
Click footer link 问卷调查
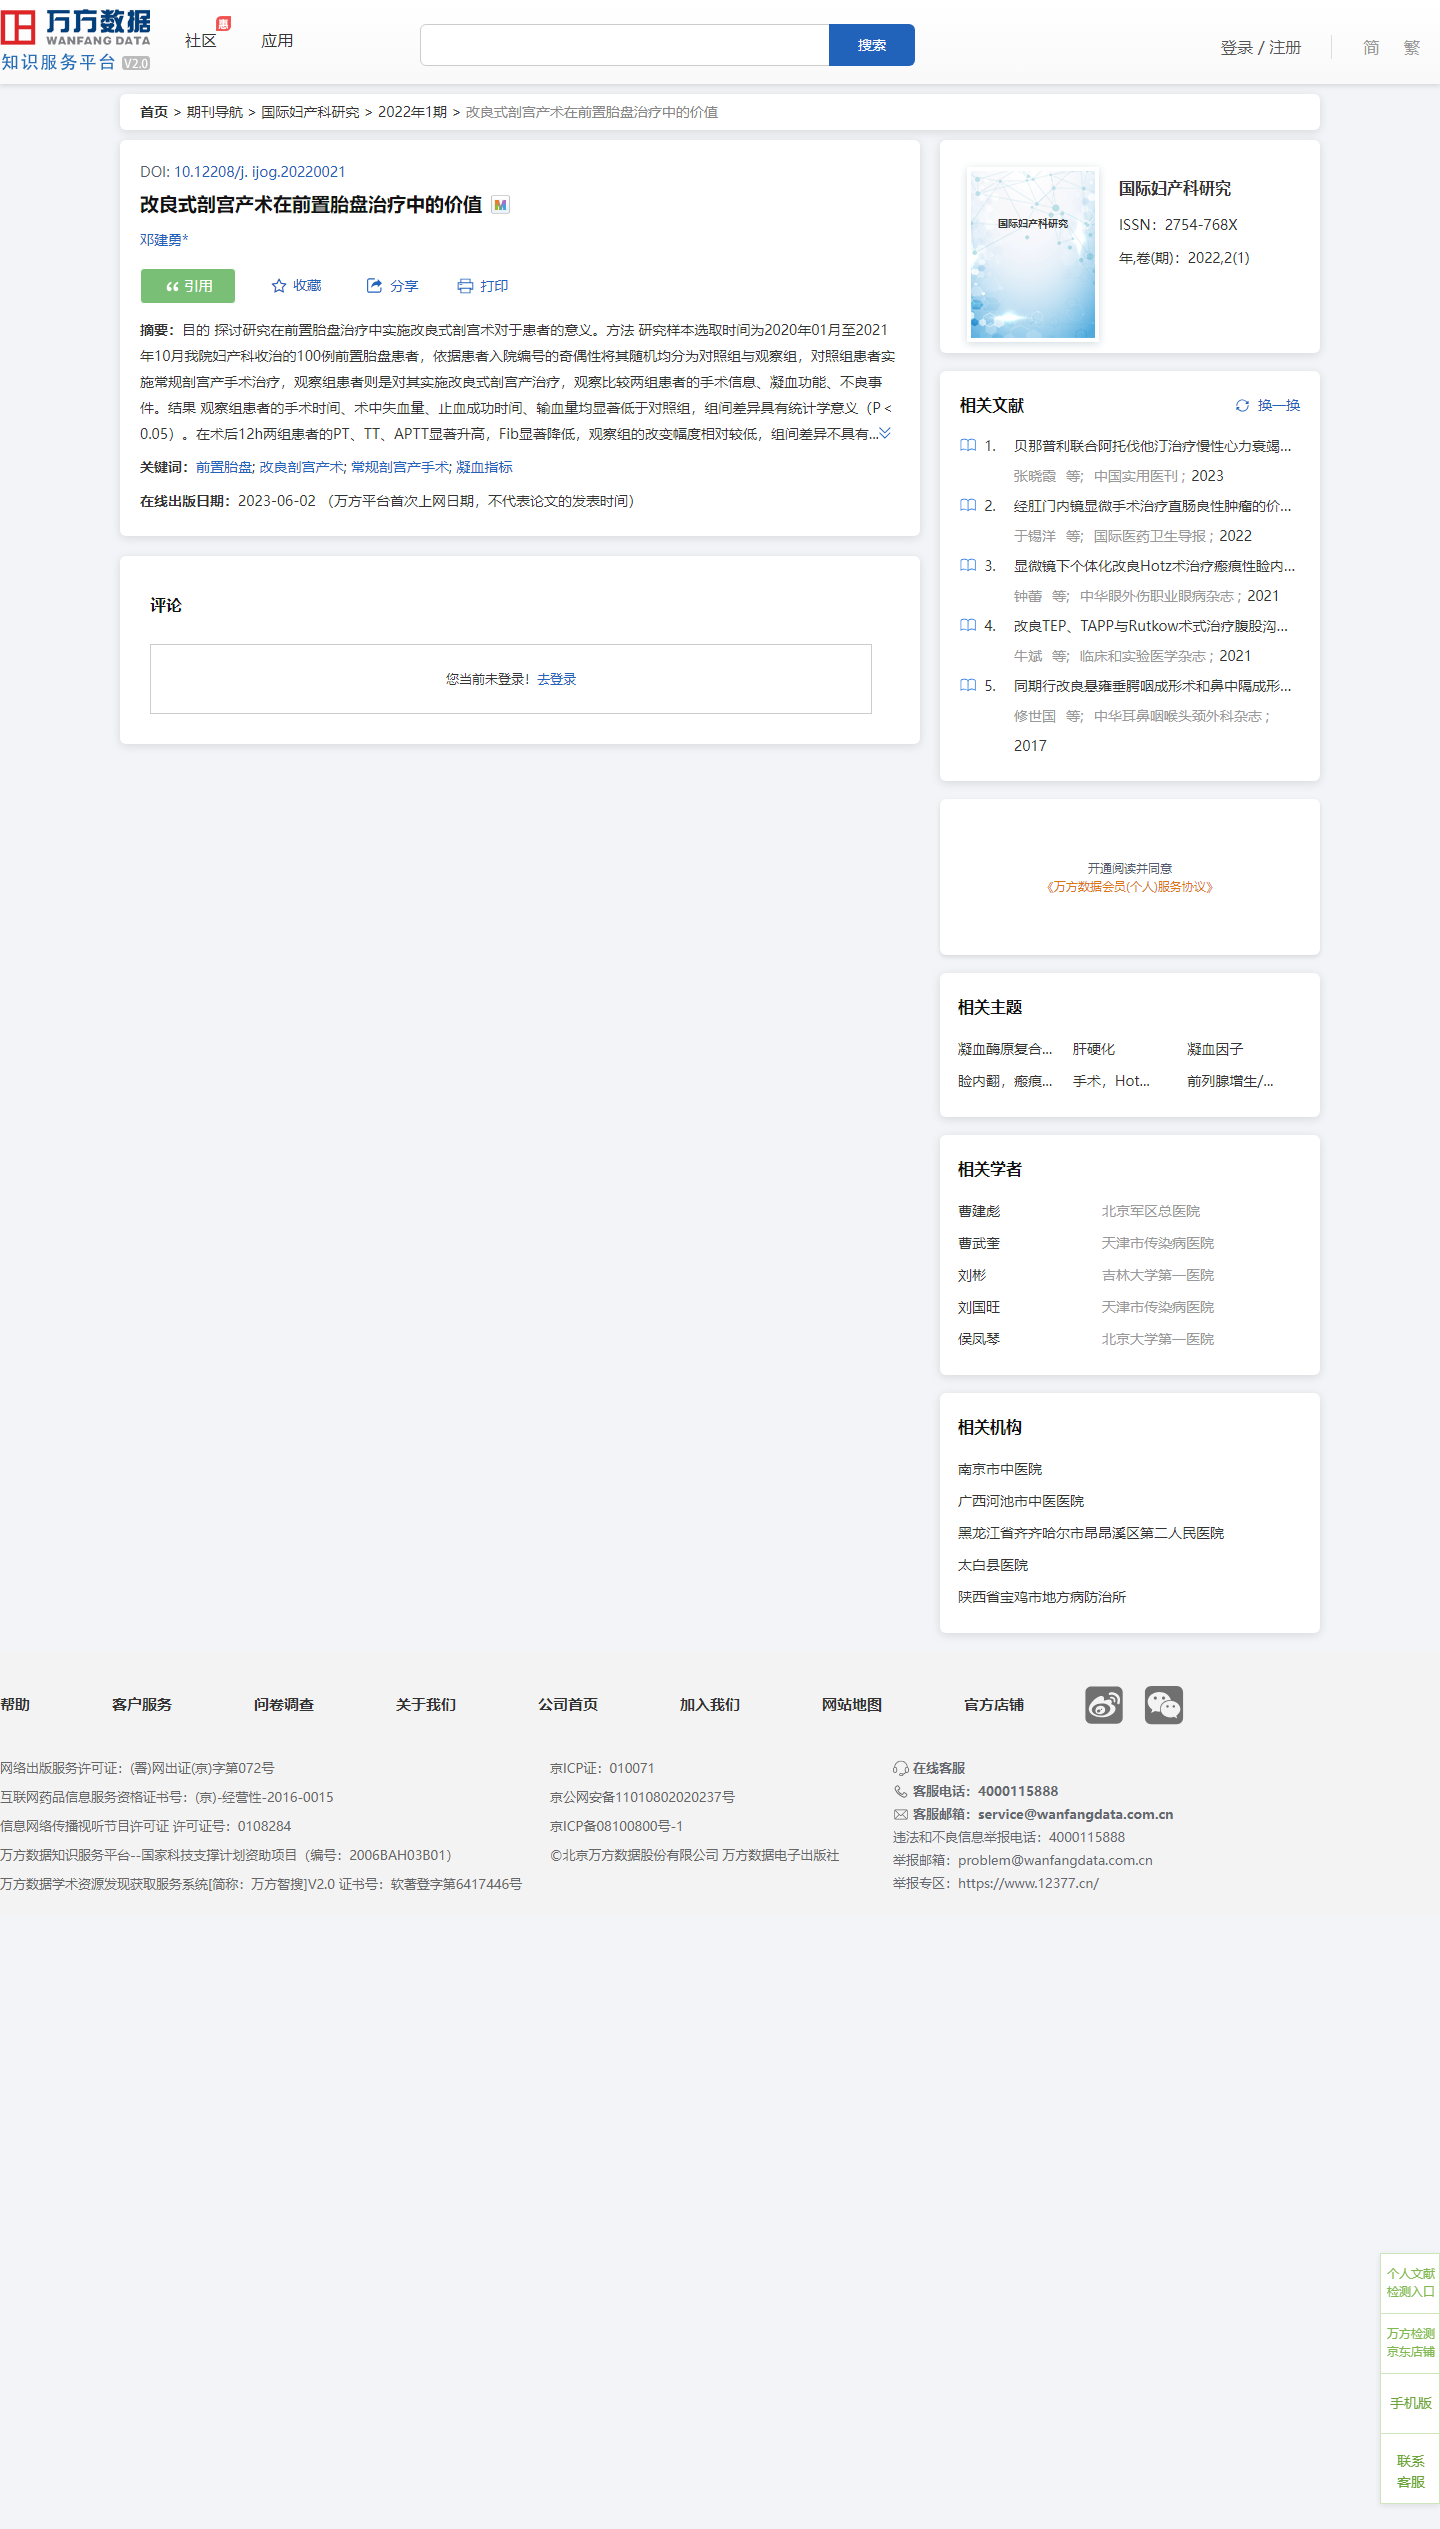284,1704
